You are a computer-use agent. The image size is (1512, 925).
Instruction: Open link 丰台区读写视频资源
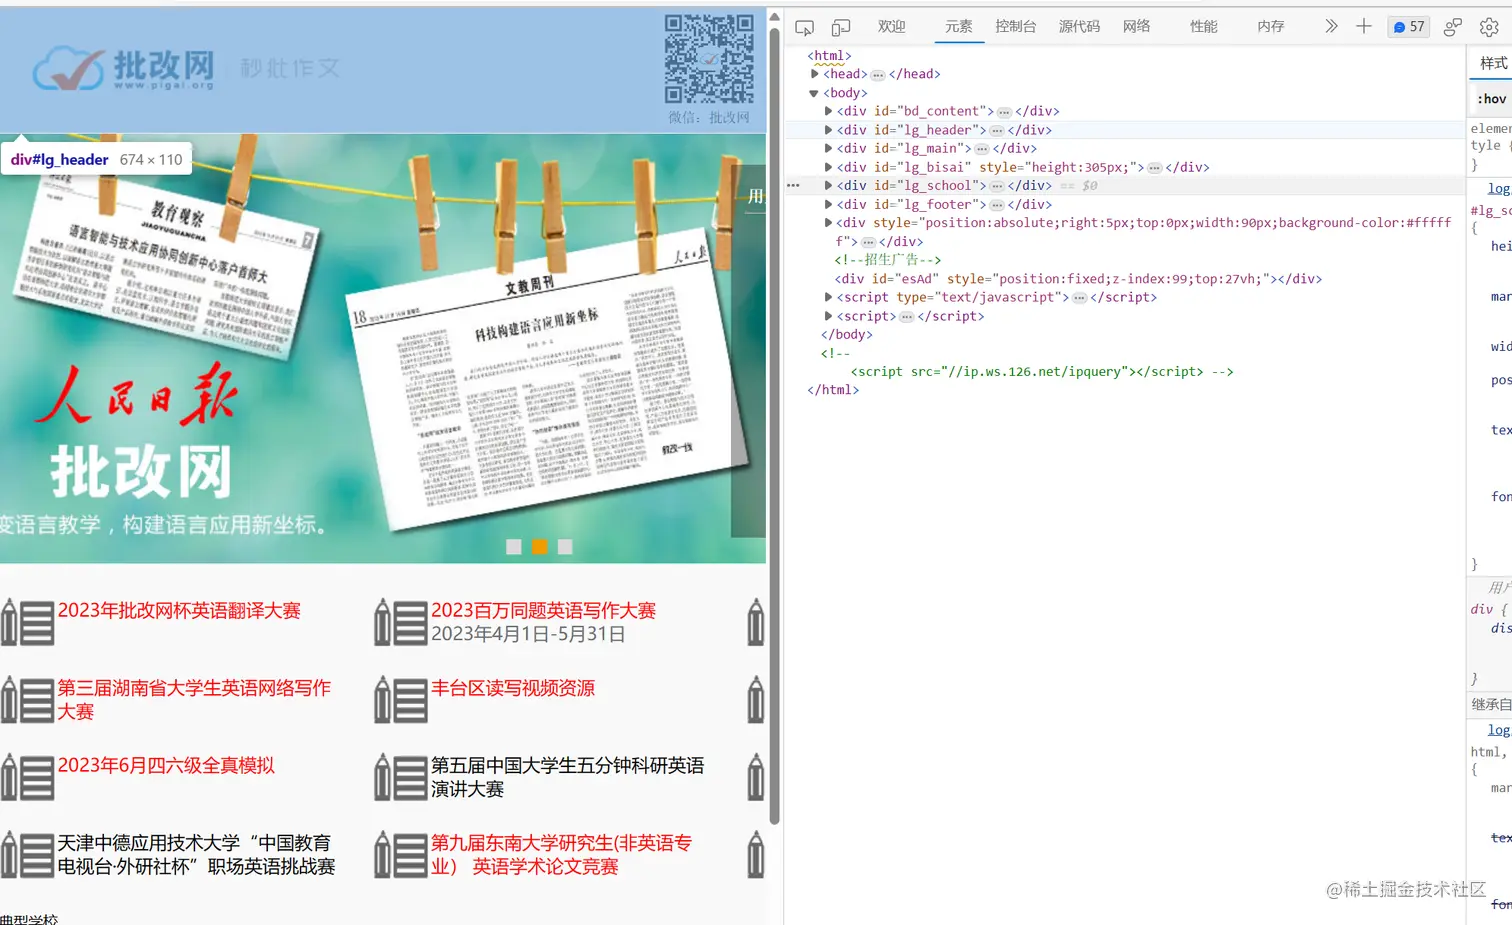tap(513, 688)
